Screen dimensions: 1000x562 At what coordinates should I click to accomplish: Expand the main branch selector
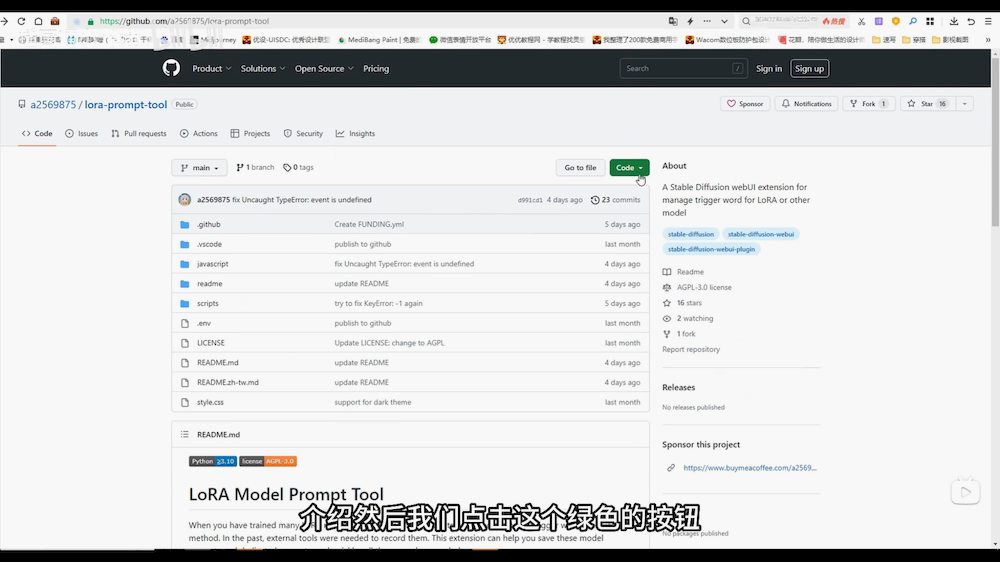[199, 168]
